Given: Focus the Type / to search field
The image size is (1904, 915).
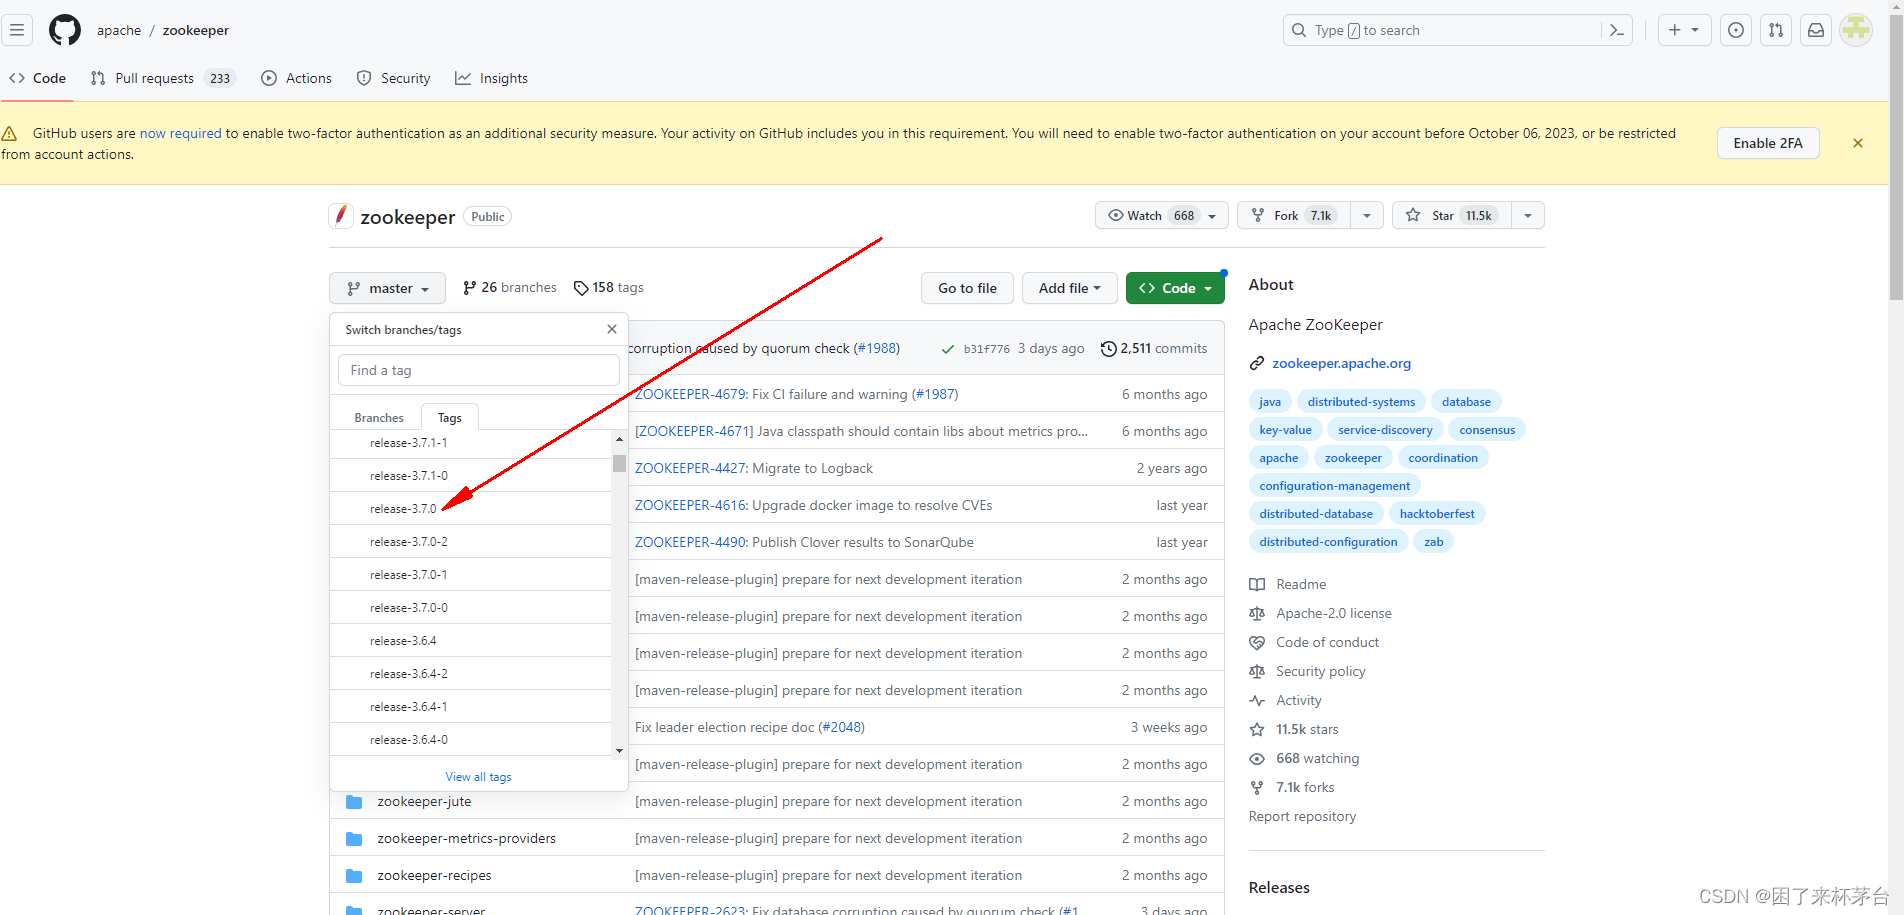Looking at the screenshot, I should pos(1443,30).
